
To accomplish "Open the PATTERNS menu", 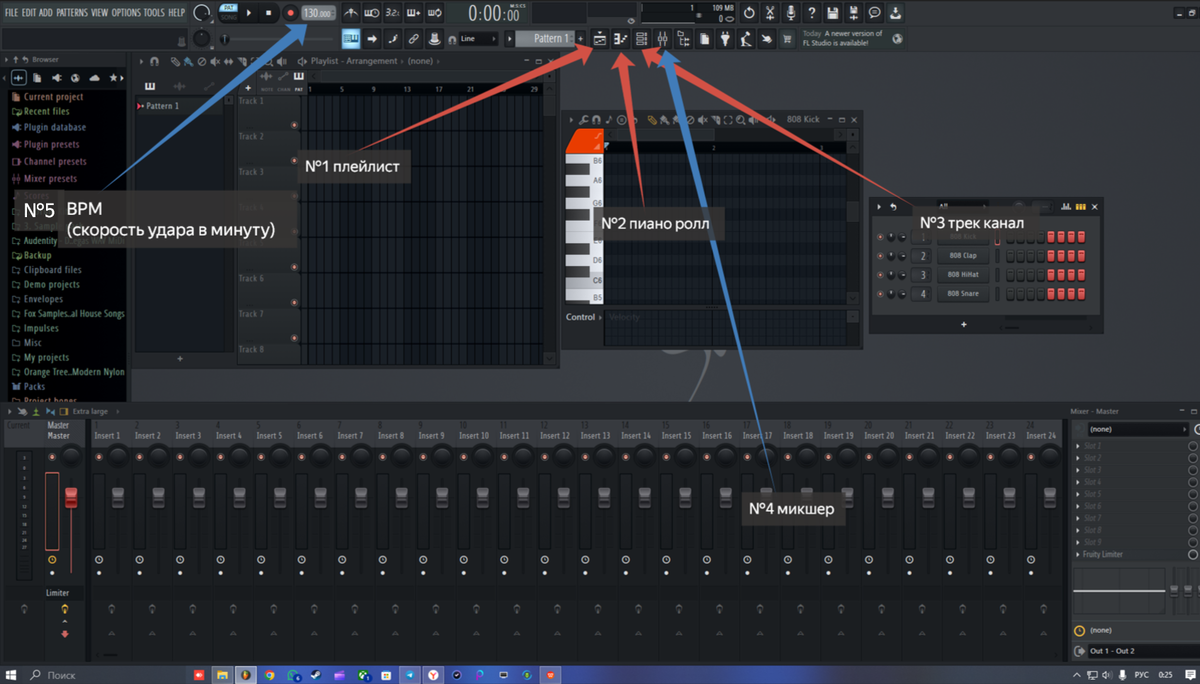I will 72,12.
